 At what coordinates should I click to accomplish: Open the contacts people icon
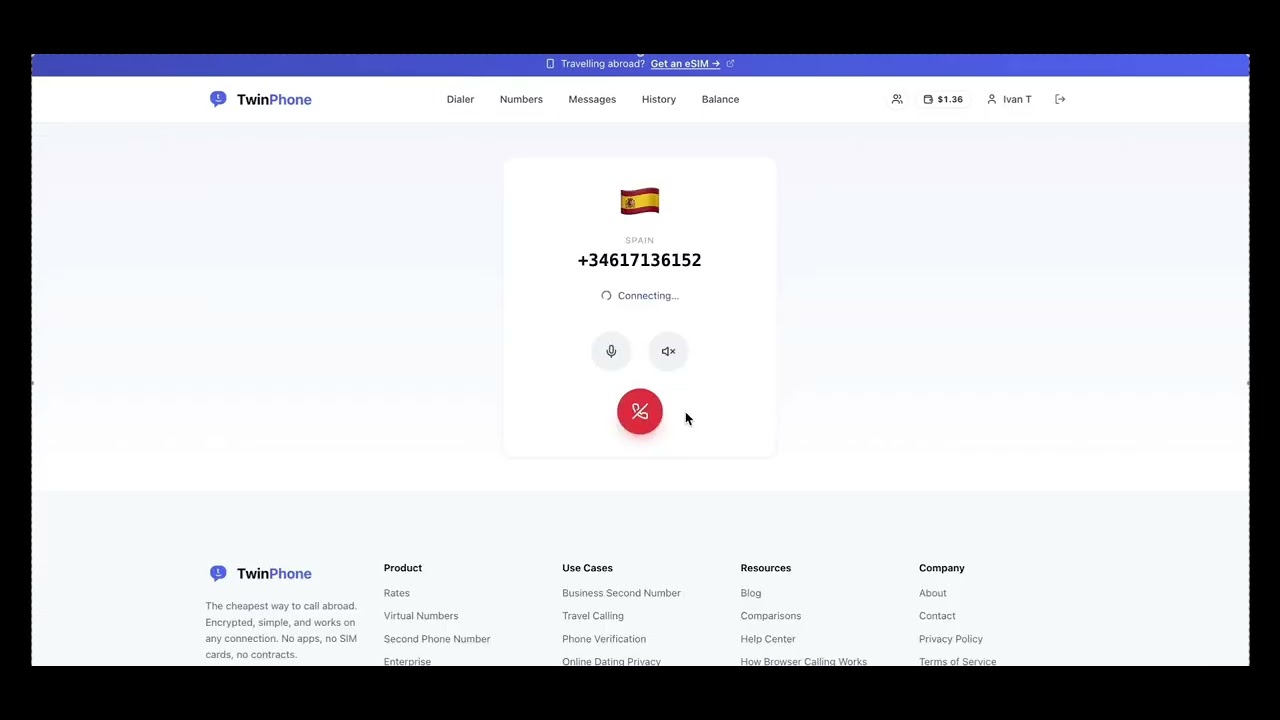897,99
